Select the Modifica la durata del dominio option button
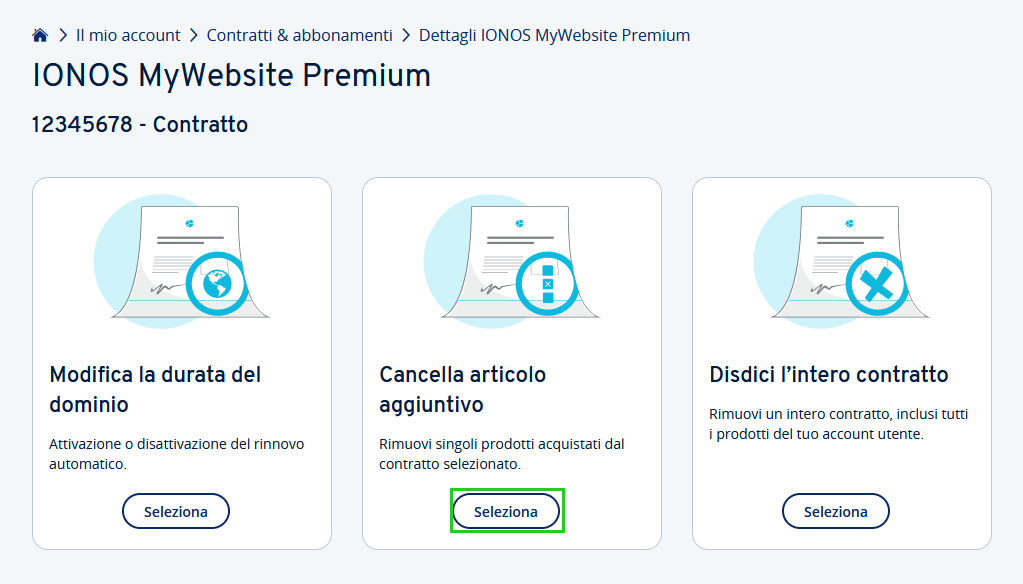Screen dimensions: 1023x584 click(176, 511)
